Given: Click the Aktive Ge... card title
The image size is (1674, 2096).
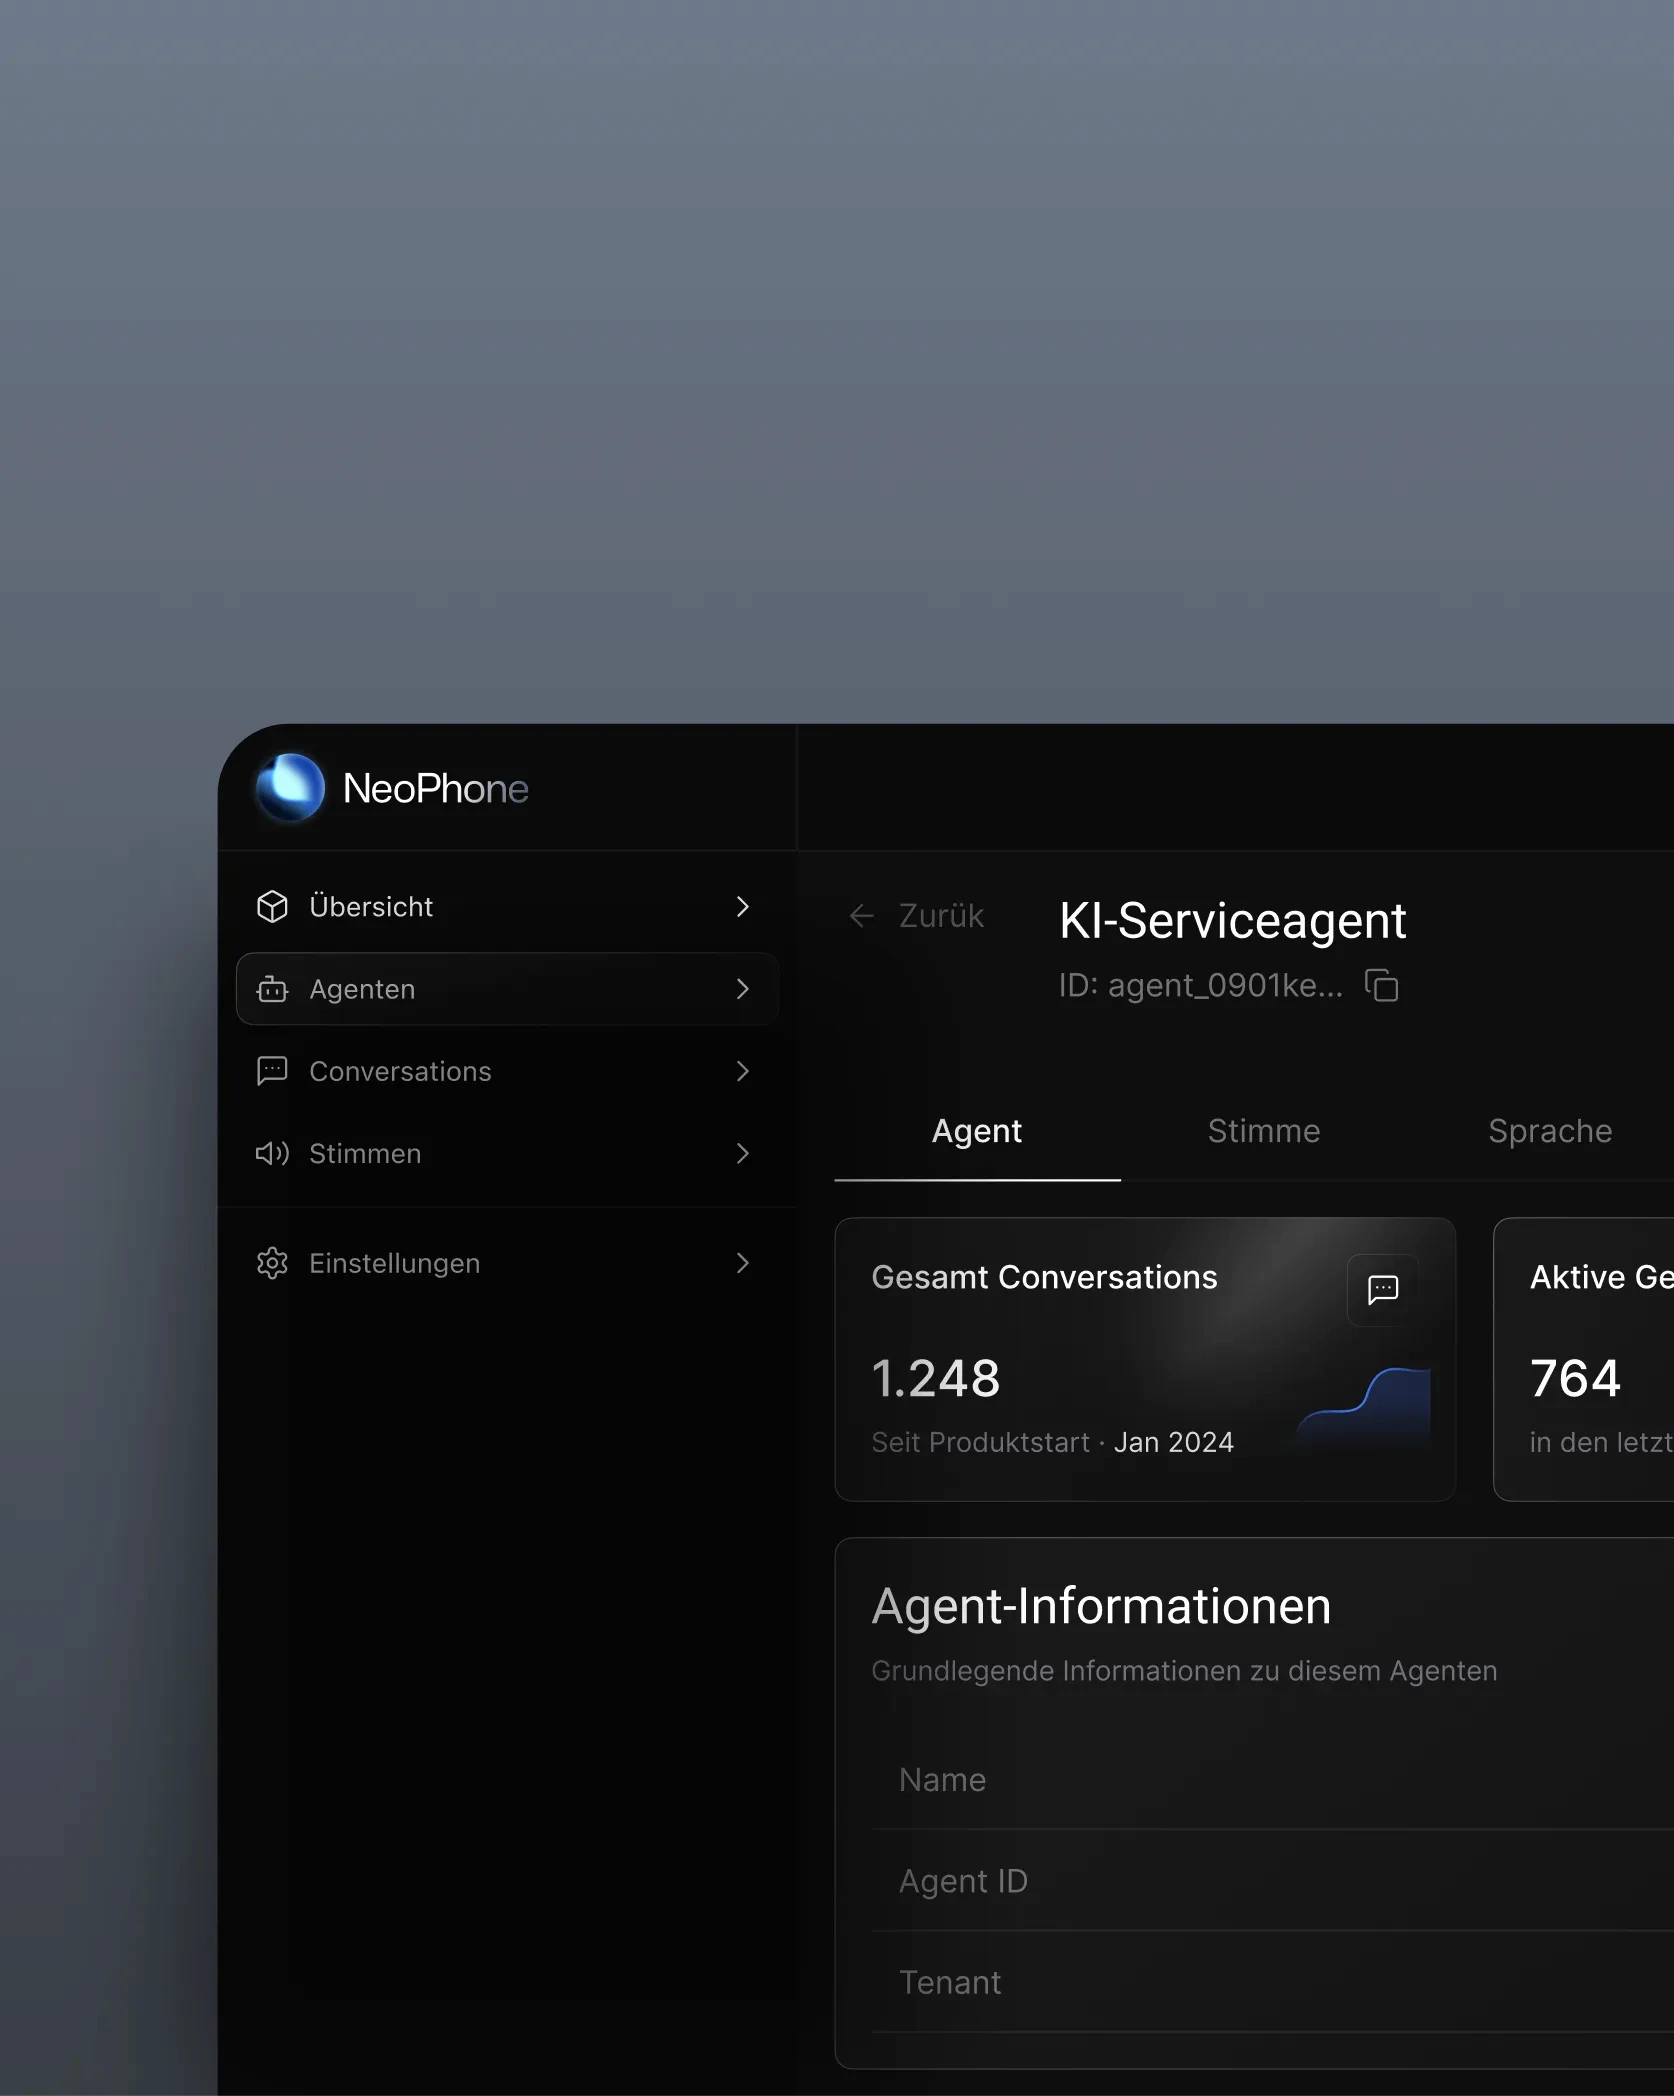Looking at the screenshot, I should pyautogui.click(x=1602, y=1277).
